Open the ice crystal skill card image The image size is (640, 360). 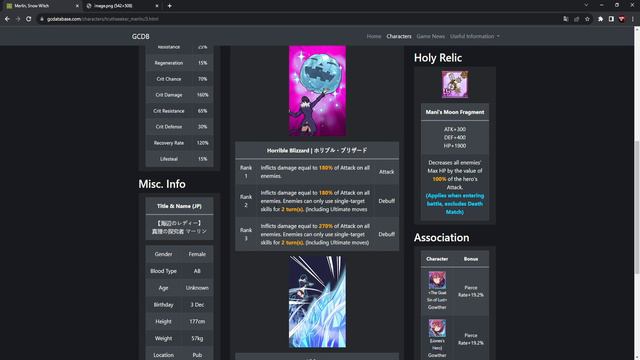pos(317,302)
